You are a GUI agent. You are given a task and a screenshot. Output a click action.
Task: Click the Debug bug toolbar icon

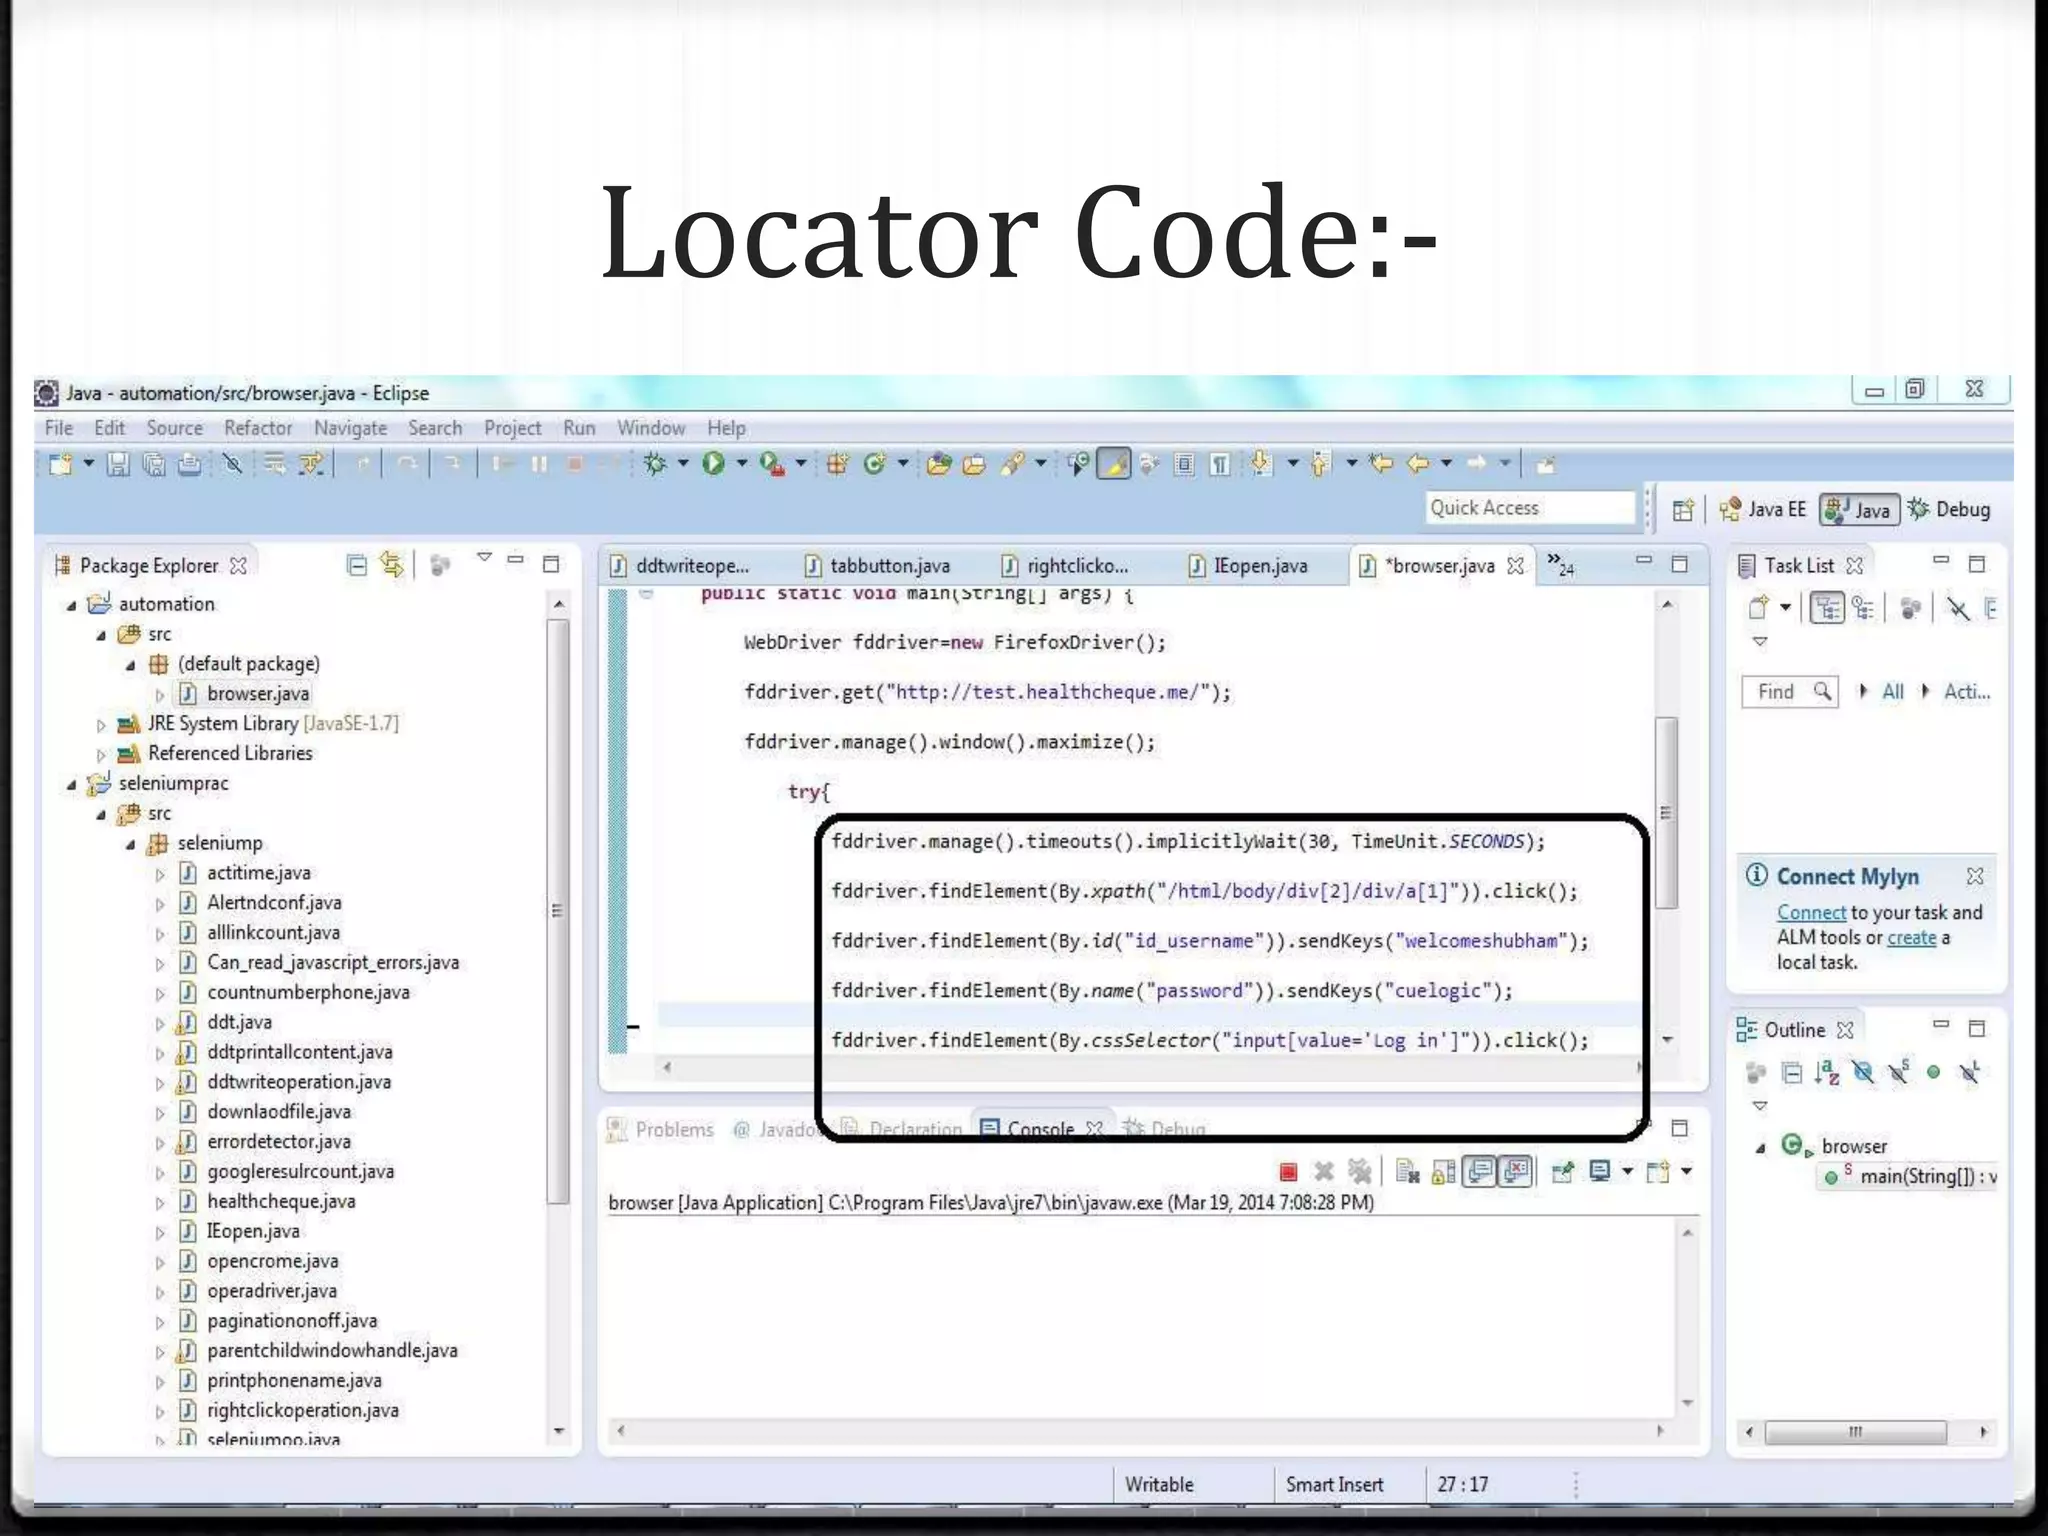655,463
